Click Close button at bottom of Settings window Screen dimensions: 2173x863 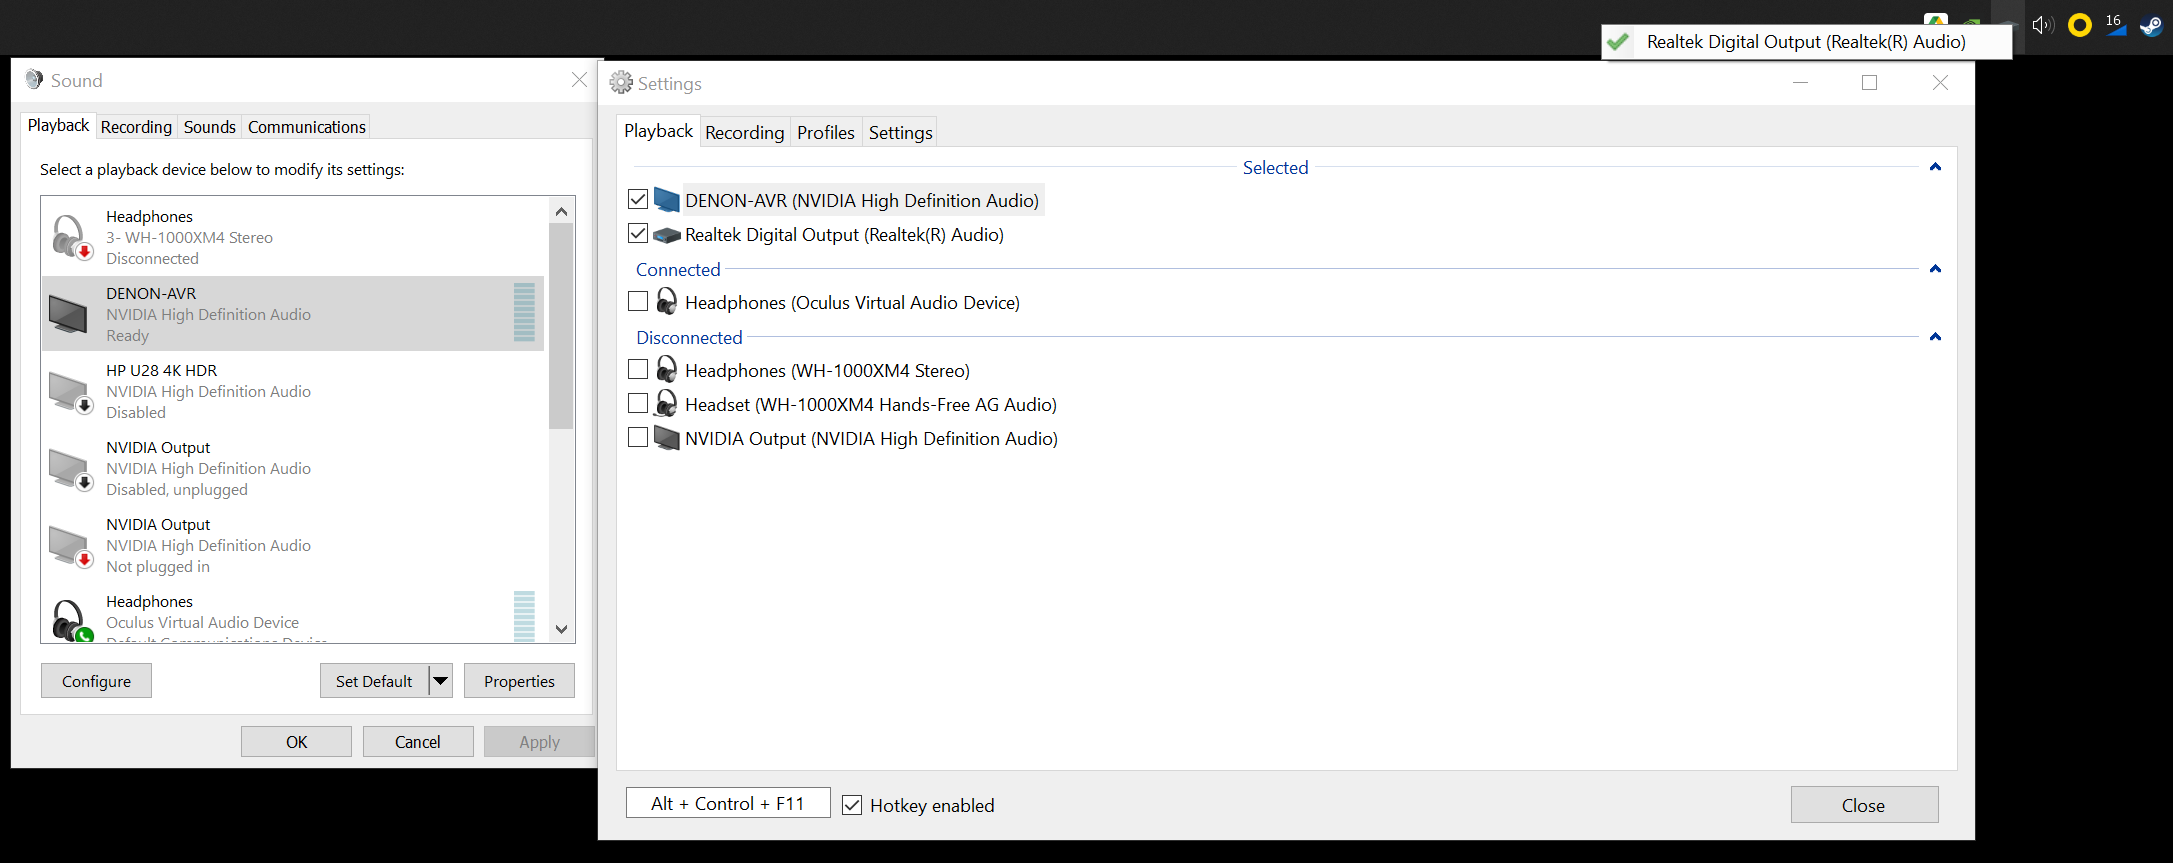(1864, 805)
